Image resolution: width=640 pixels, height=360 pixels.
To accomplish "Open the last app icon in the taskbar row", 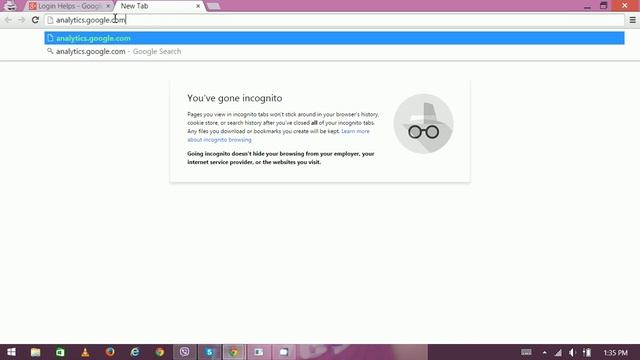I will coord(284,352).
